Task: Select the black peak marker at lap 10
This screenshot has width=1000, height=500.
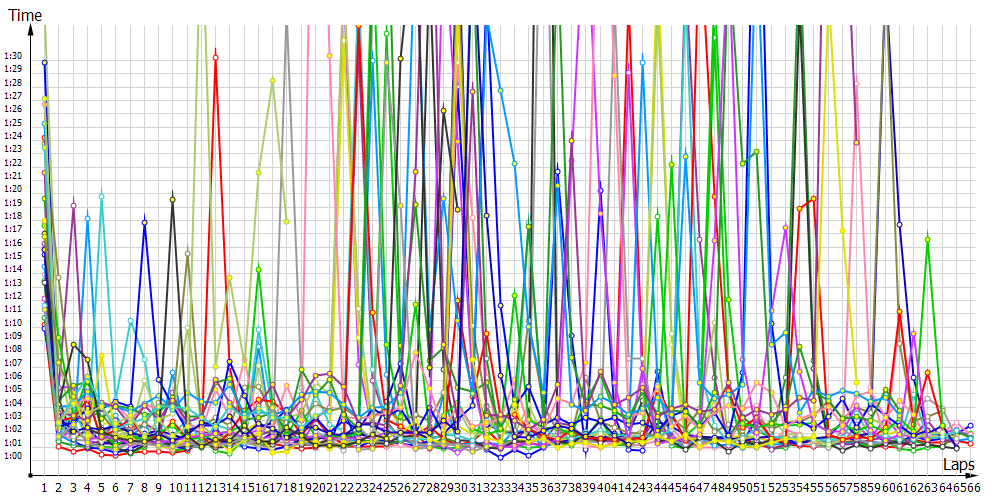Action: click(173, 200)
